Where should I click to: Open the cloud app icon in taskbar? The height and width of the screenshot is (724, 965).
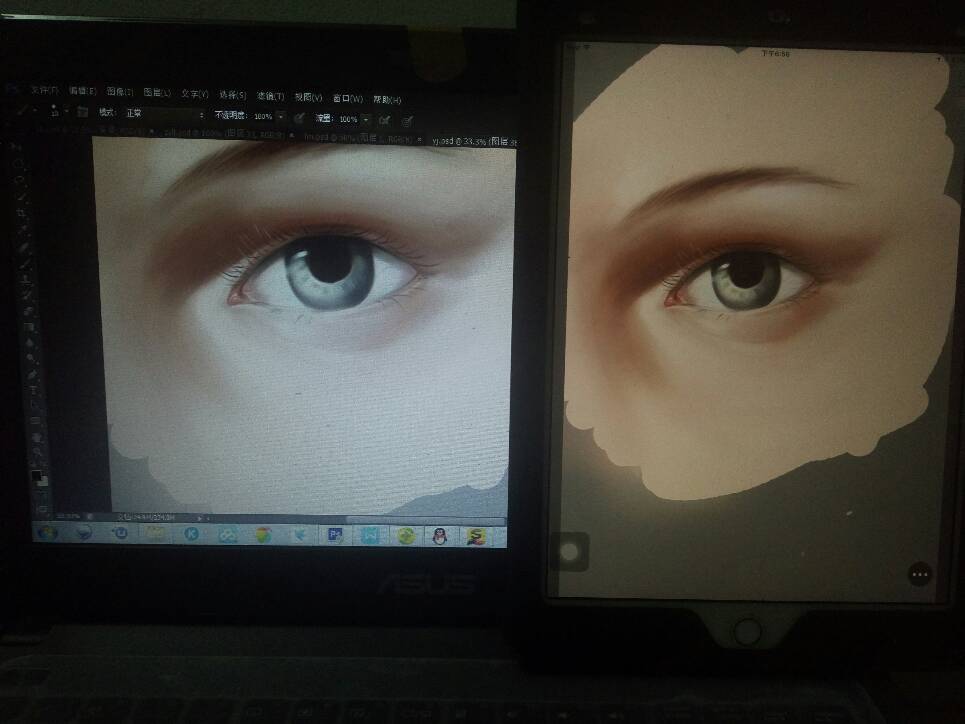pyautogui.click(x=228, y=534)
